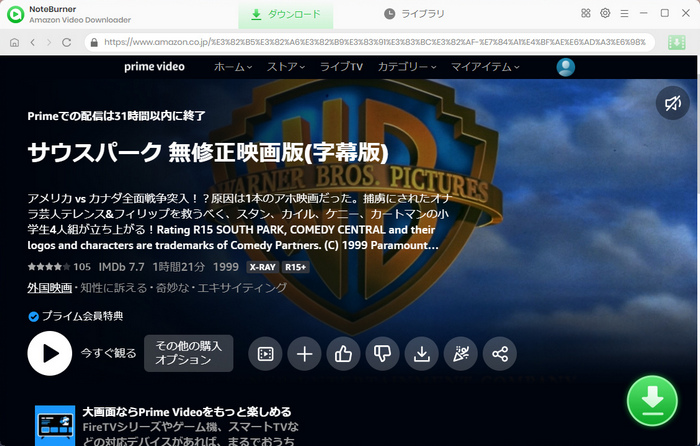Watch the trailer via film icon
The height and width of the screenshot is (446, 700).
click(265, 354)
